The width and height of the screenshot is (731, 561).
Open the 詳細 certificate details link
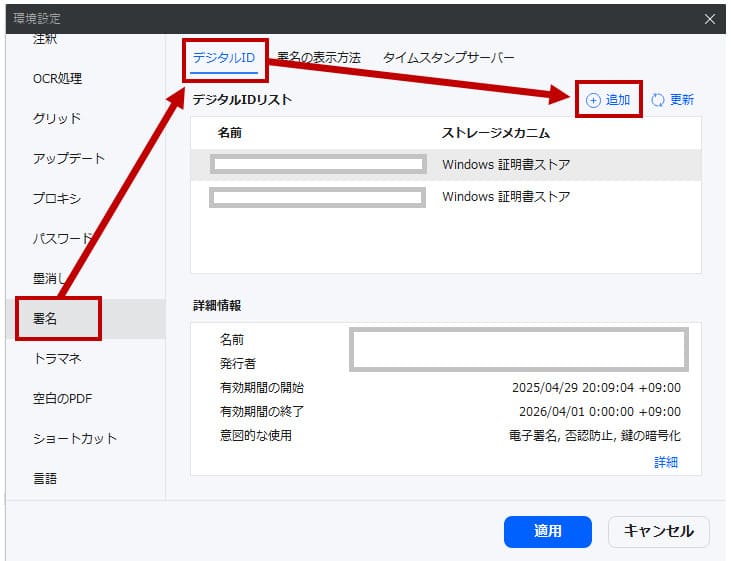[666, 462]
